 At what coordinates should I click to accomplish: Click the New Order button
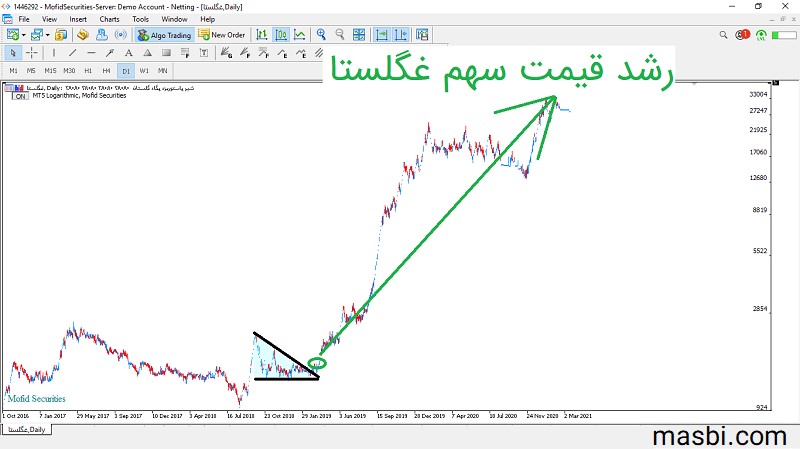point(222,35)
